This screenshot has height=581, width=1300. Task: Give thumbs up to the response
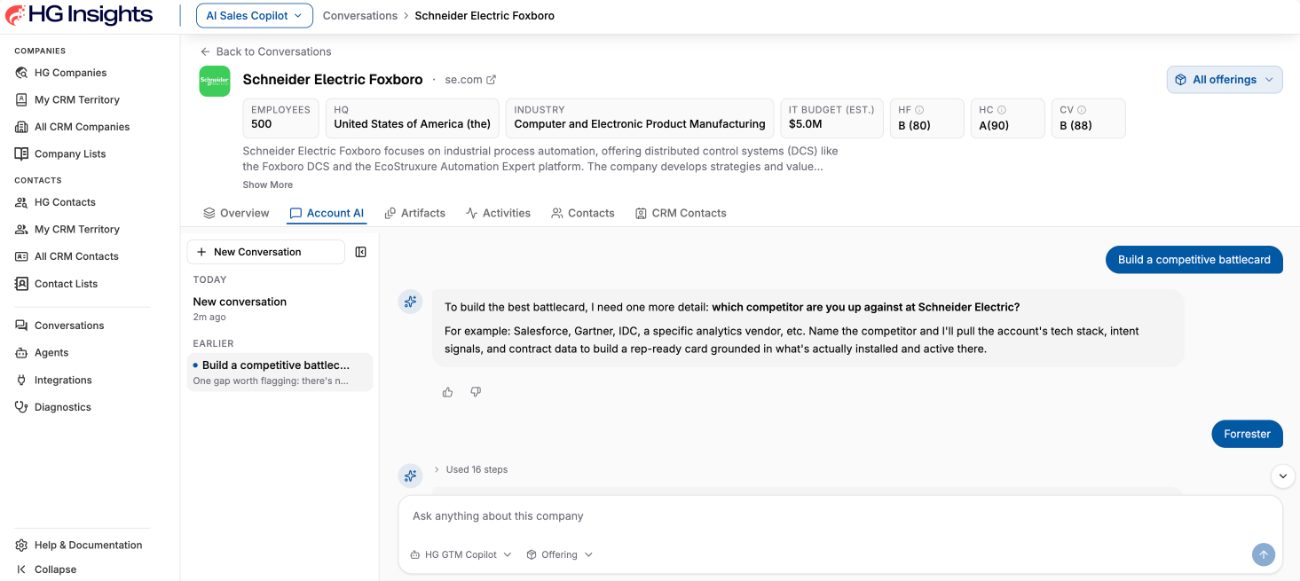[x=448, y=392]
